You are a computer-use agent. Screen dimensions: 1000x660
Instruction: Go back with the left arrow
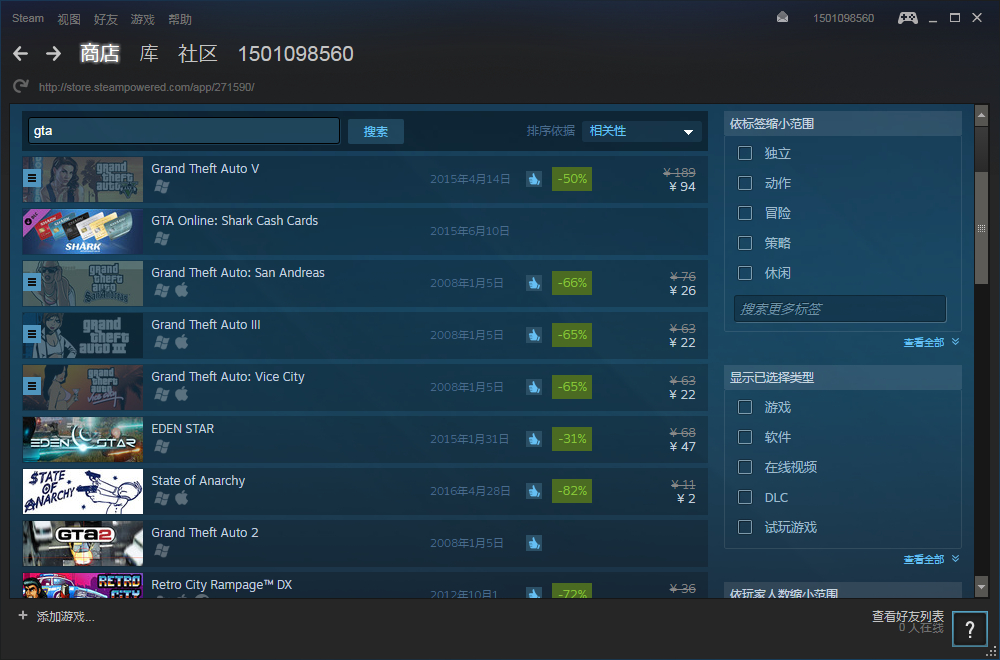coord(20,54)
